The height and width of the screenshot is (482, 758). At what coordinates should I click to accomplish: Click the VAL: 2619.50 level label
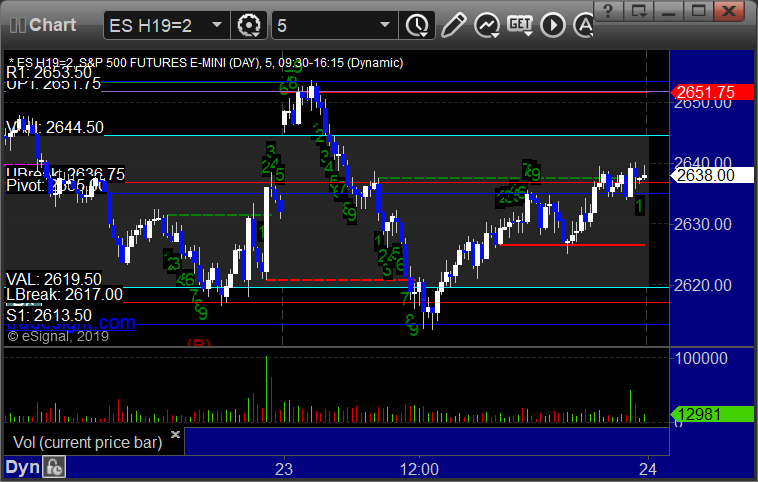click(x=54, y=279)
